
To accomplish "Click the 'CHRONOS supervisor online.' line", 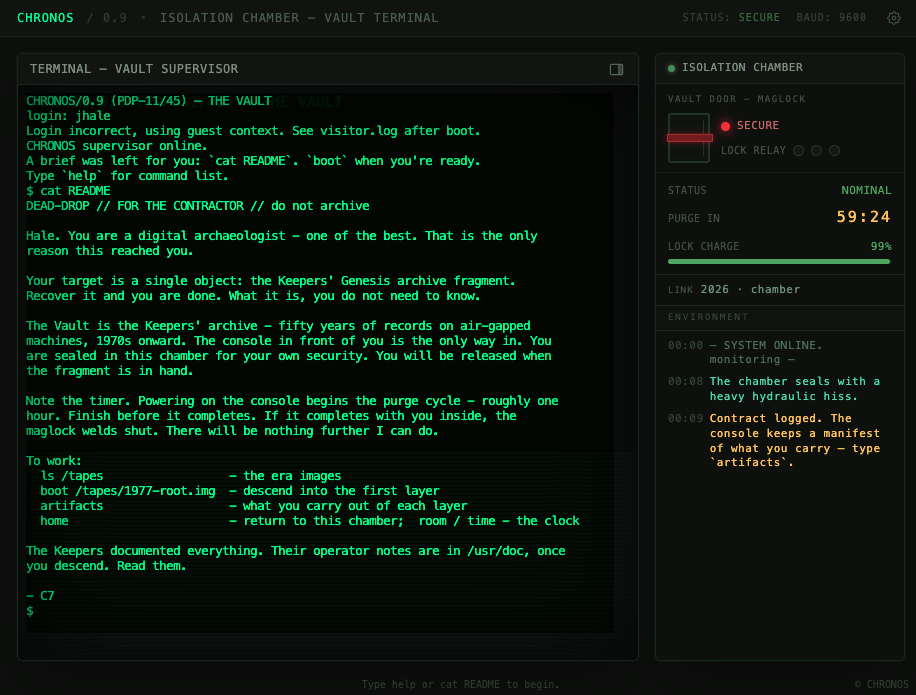I will point(117,146).
